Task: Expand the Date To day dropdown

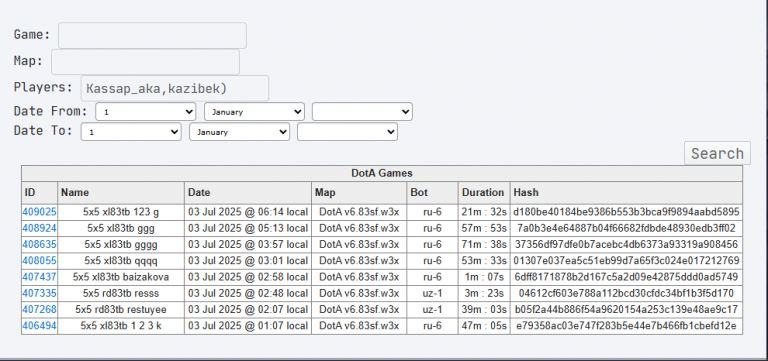Action: pos(131,132)
